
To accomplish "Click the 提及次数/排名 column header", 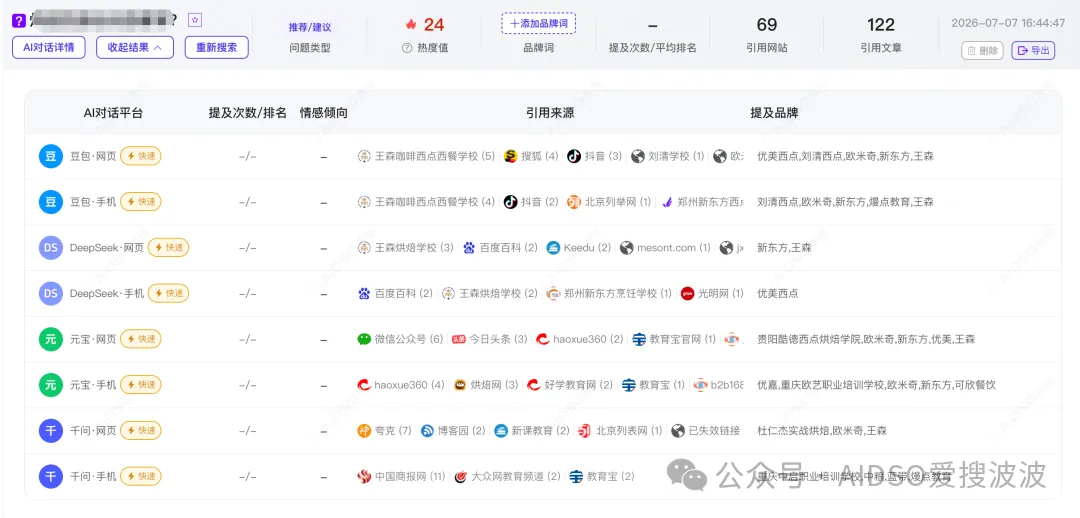I will 248,113.
